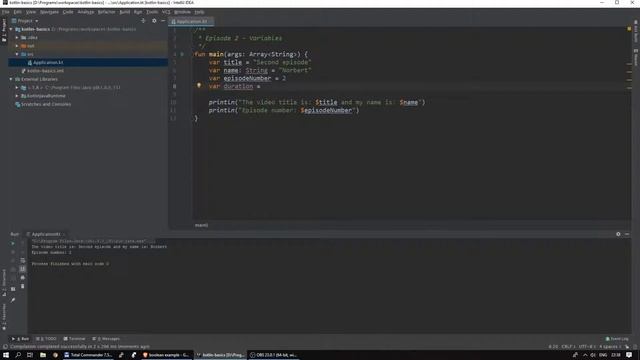The width and height of the screenshot is (640, 360).
Task: Collapse the External Libraries node
Action: [x=11, y=79]
